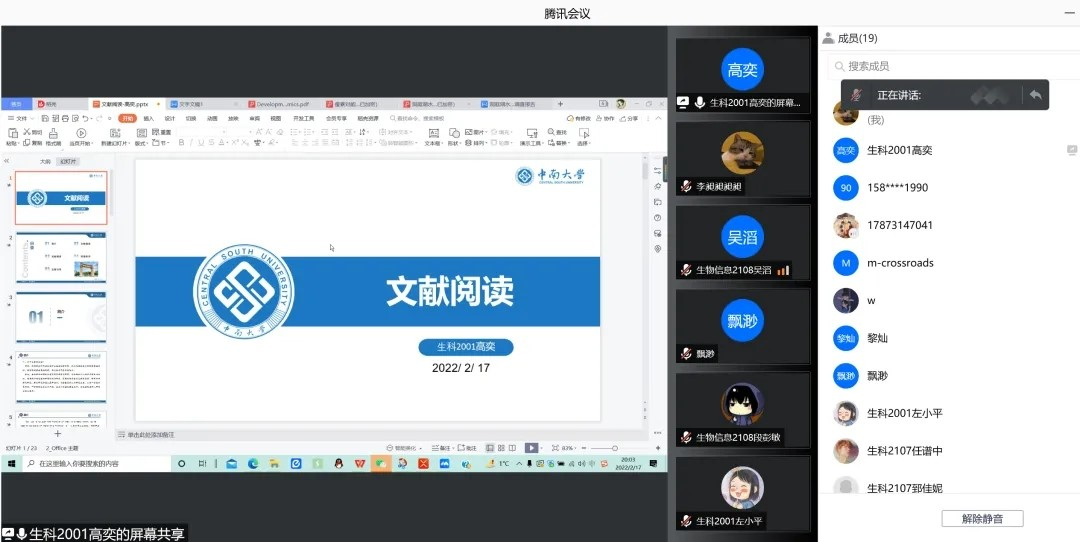
Task: Click the reply arrow icon in the speaking bar
Action: pos(1036,95)
